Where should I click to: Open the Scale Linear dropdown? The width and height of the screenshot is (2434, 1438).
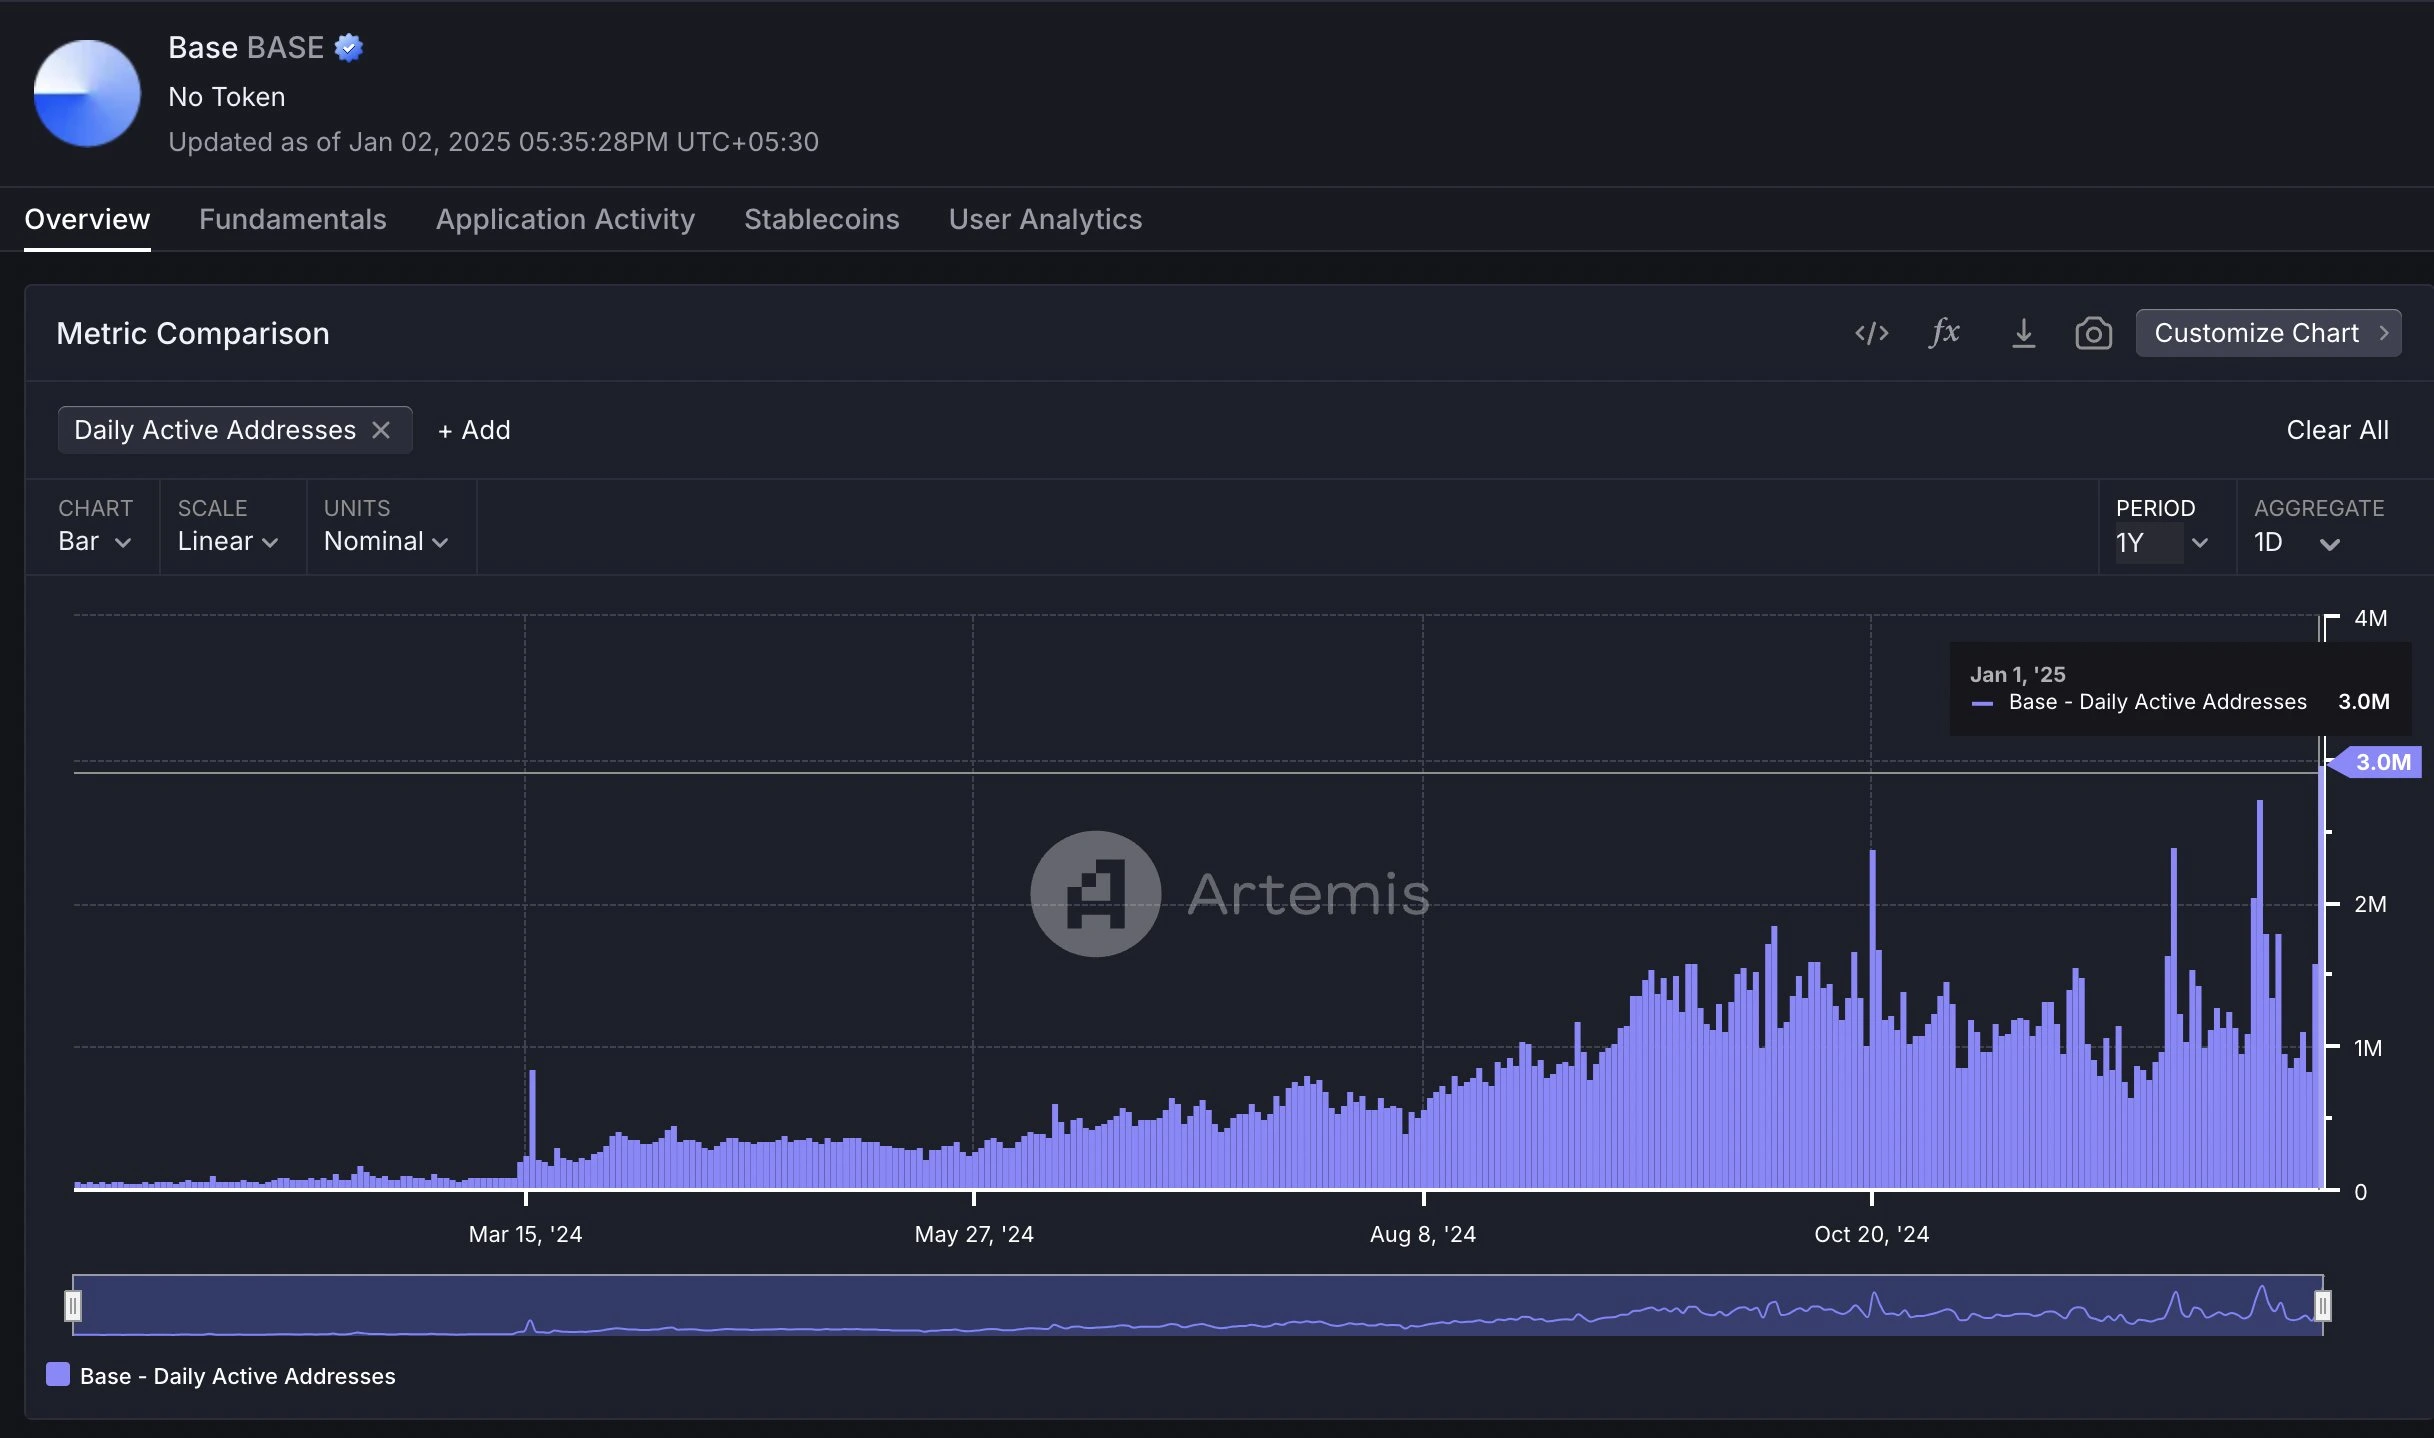click(x=228, y=541)
